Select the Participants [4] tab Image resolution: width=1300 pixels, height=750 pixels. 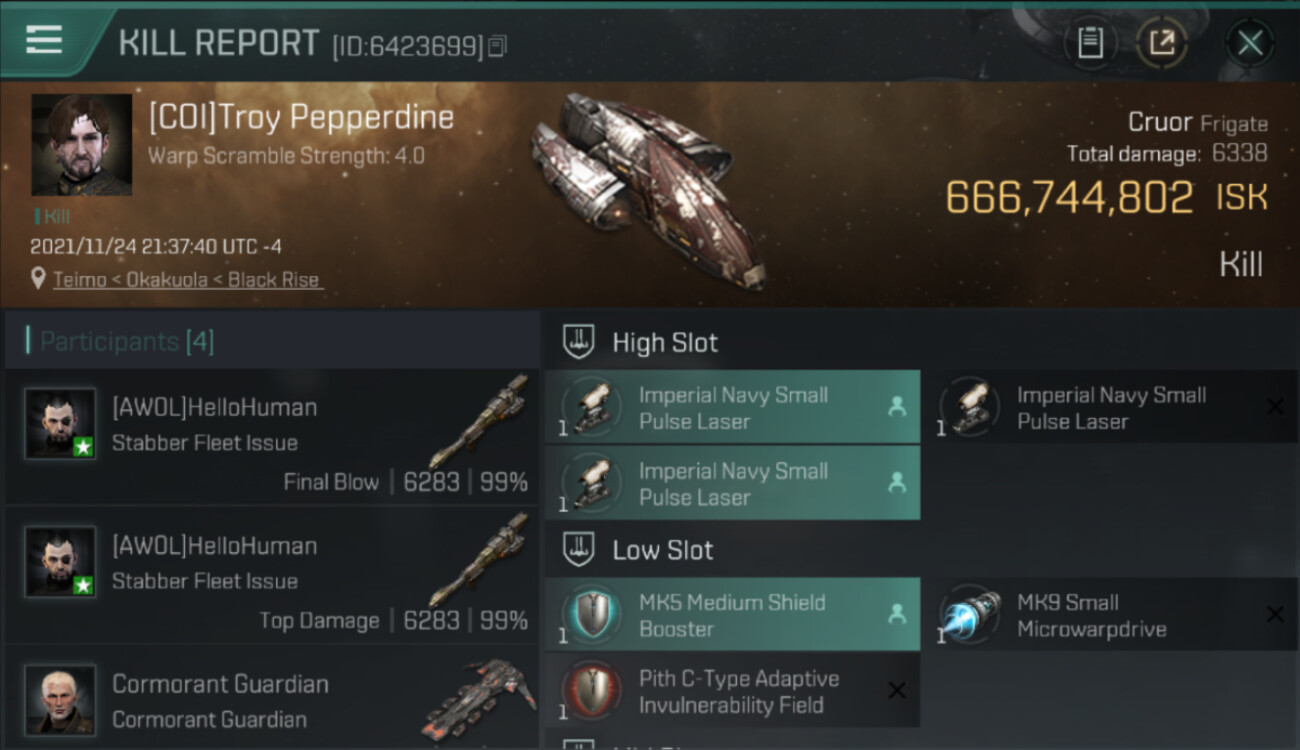click(x=127, y=342)
